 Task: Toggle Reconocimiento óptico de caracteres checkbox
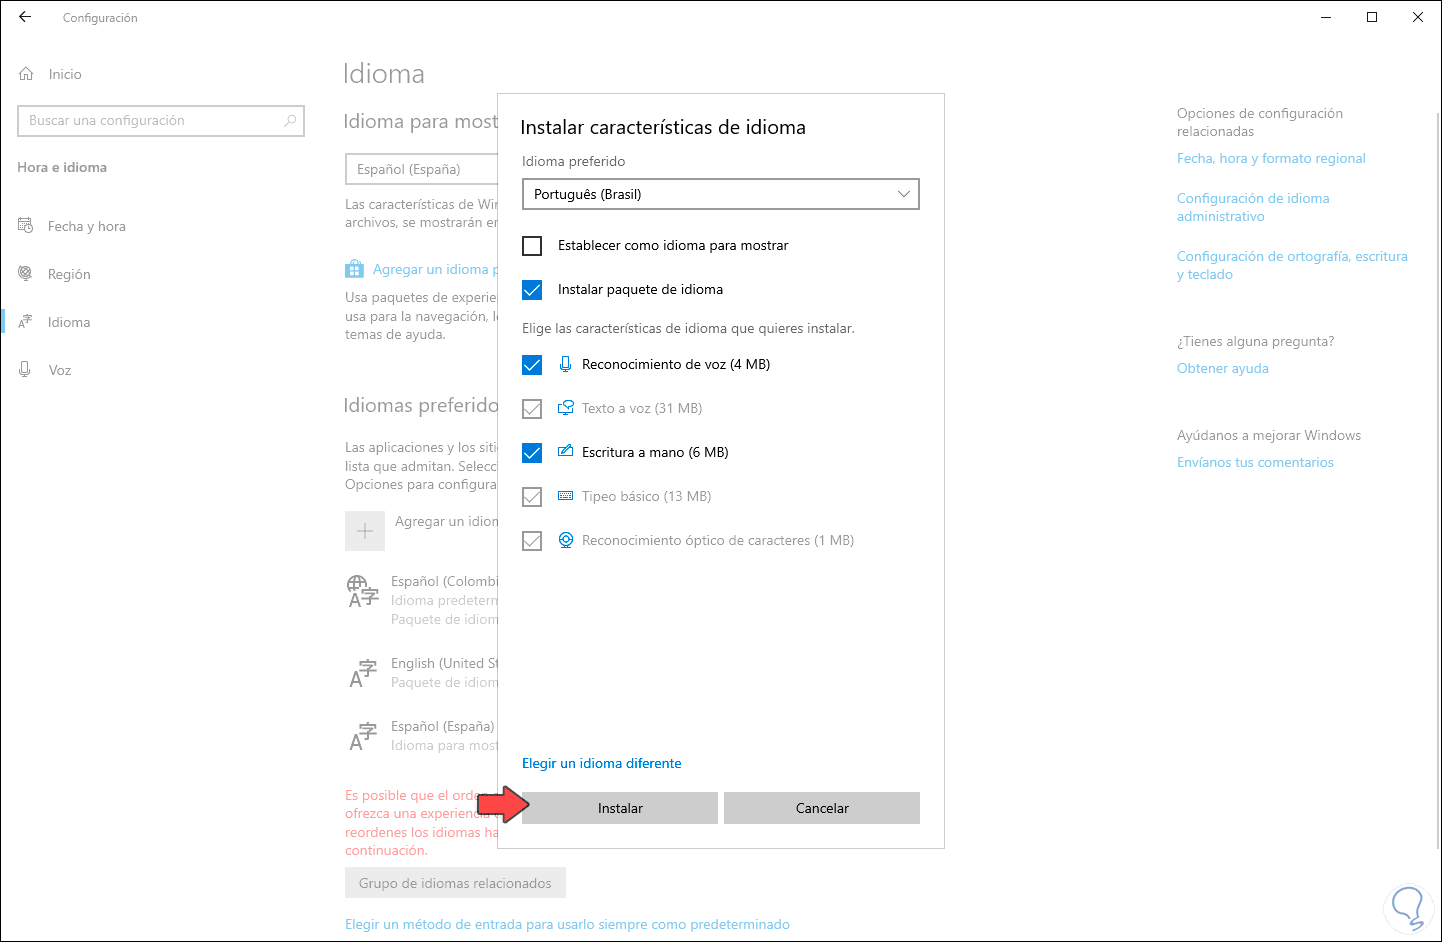point(532,541)
